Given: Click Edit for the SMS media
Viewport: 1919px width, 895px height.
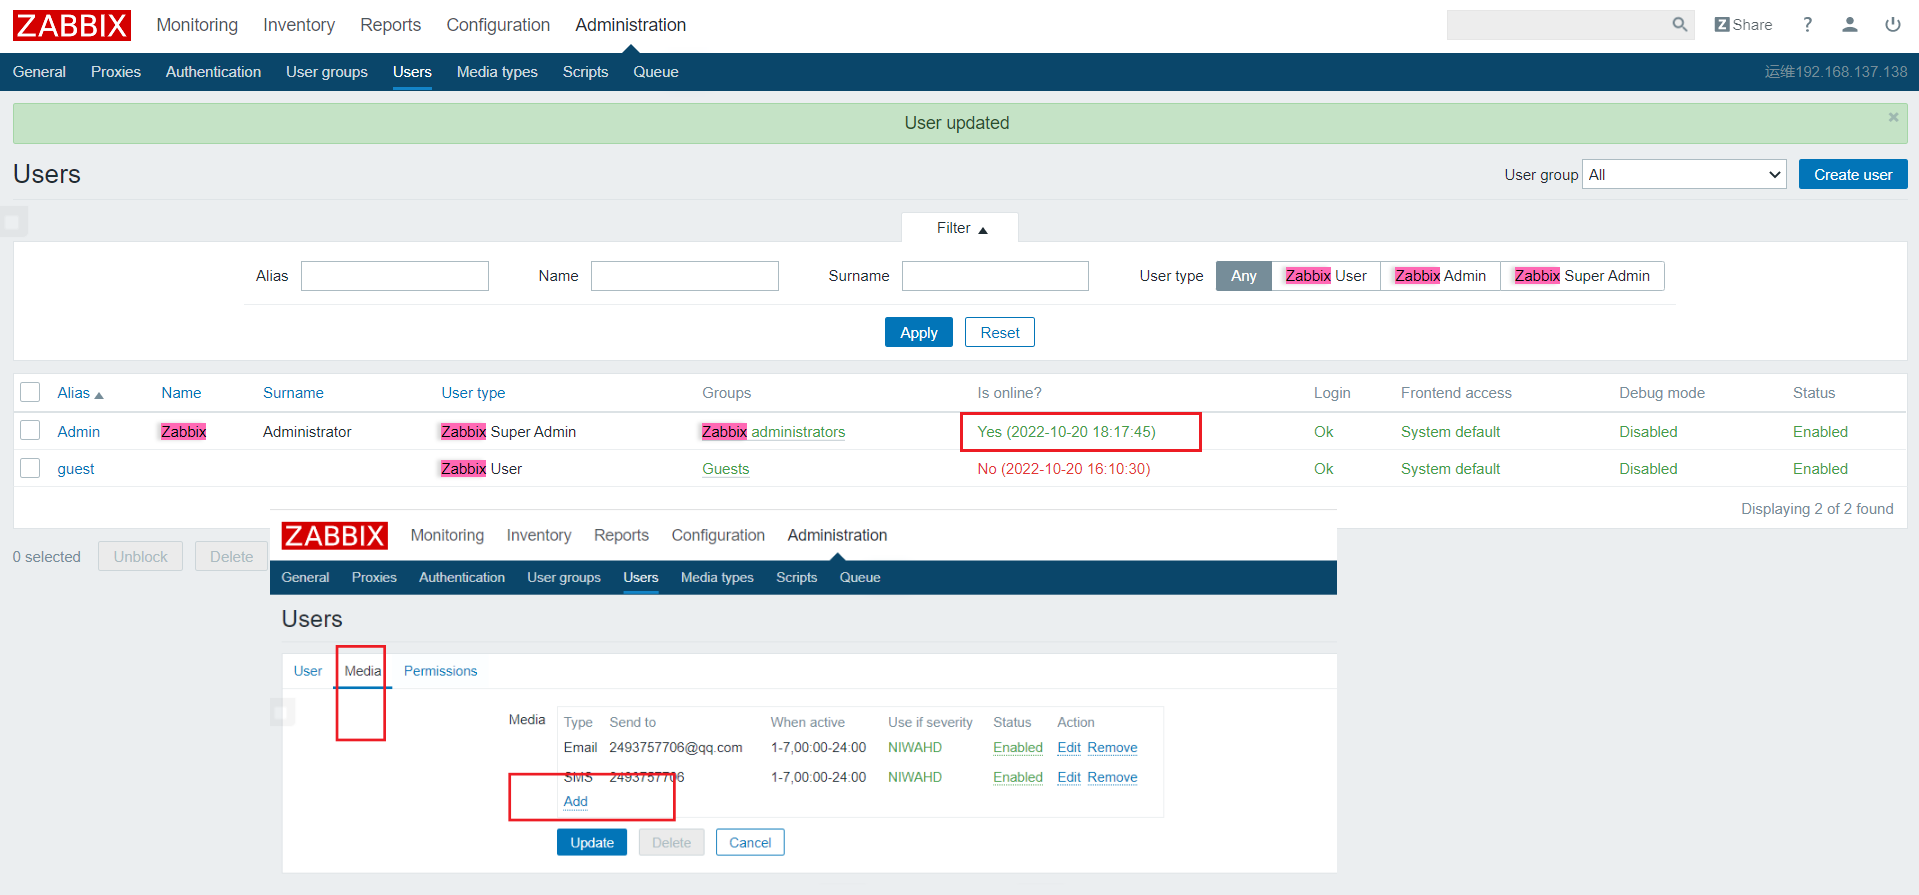Looking at the screenshot, I should [1069, 778].
